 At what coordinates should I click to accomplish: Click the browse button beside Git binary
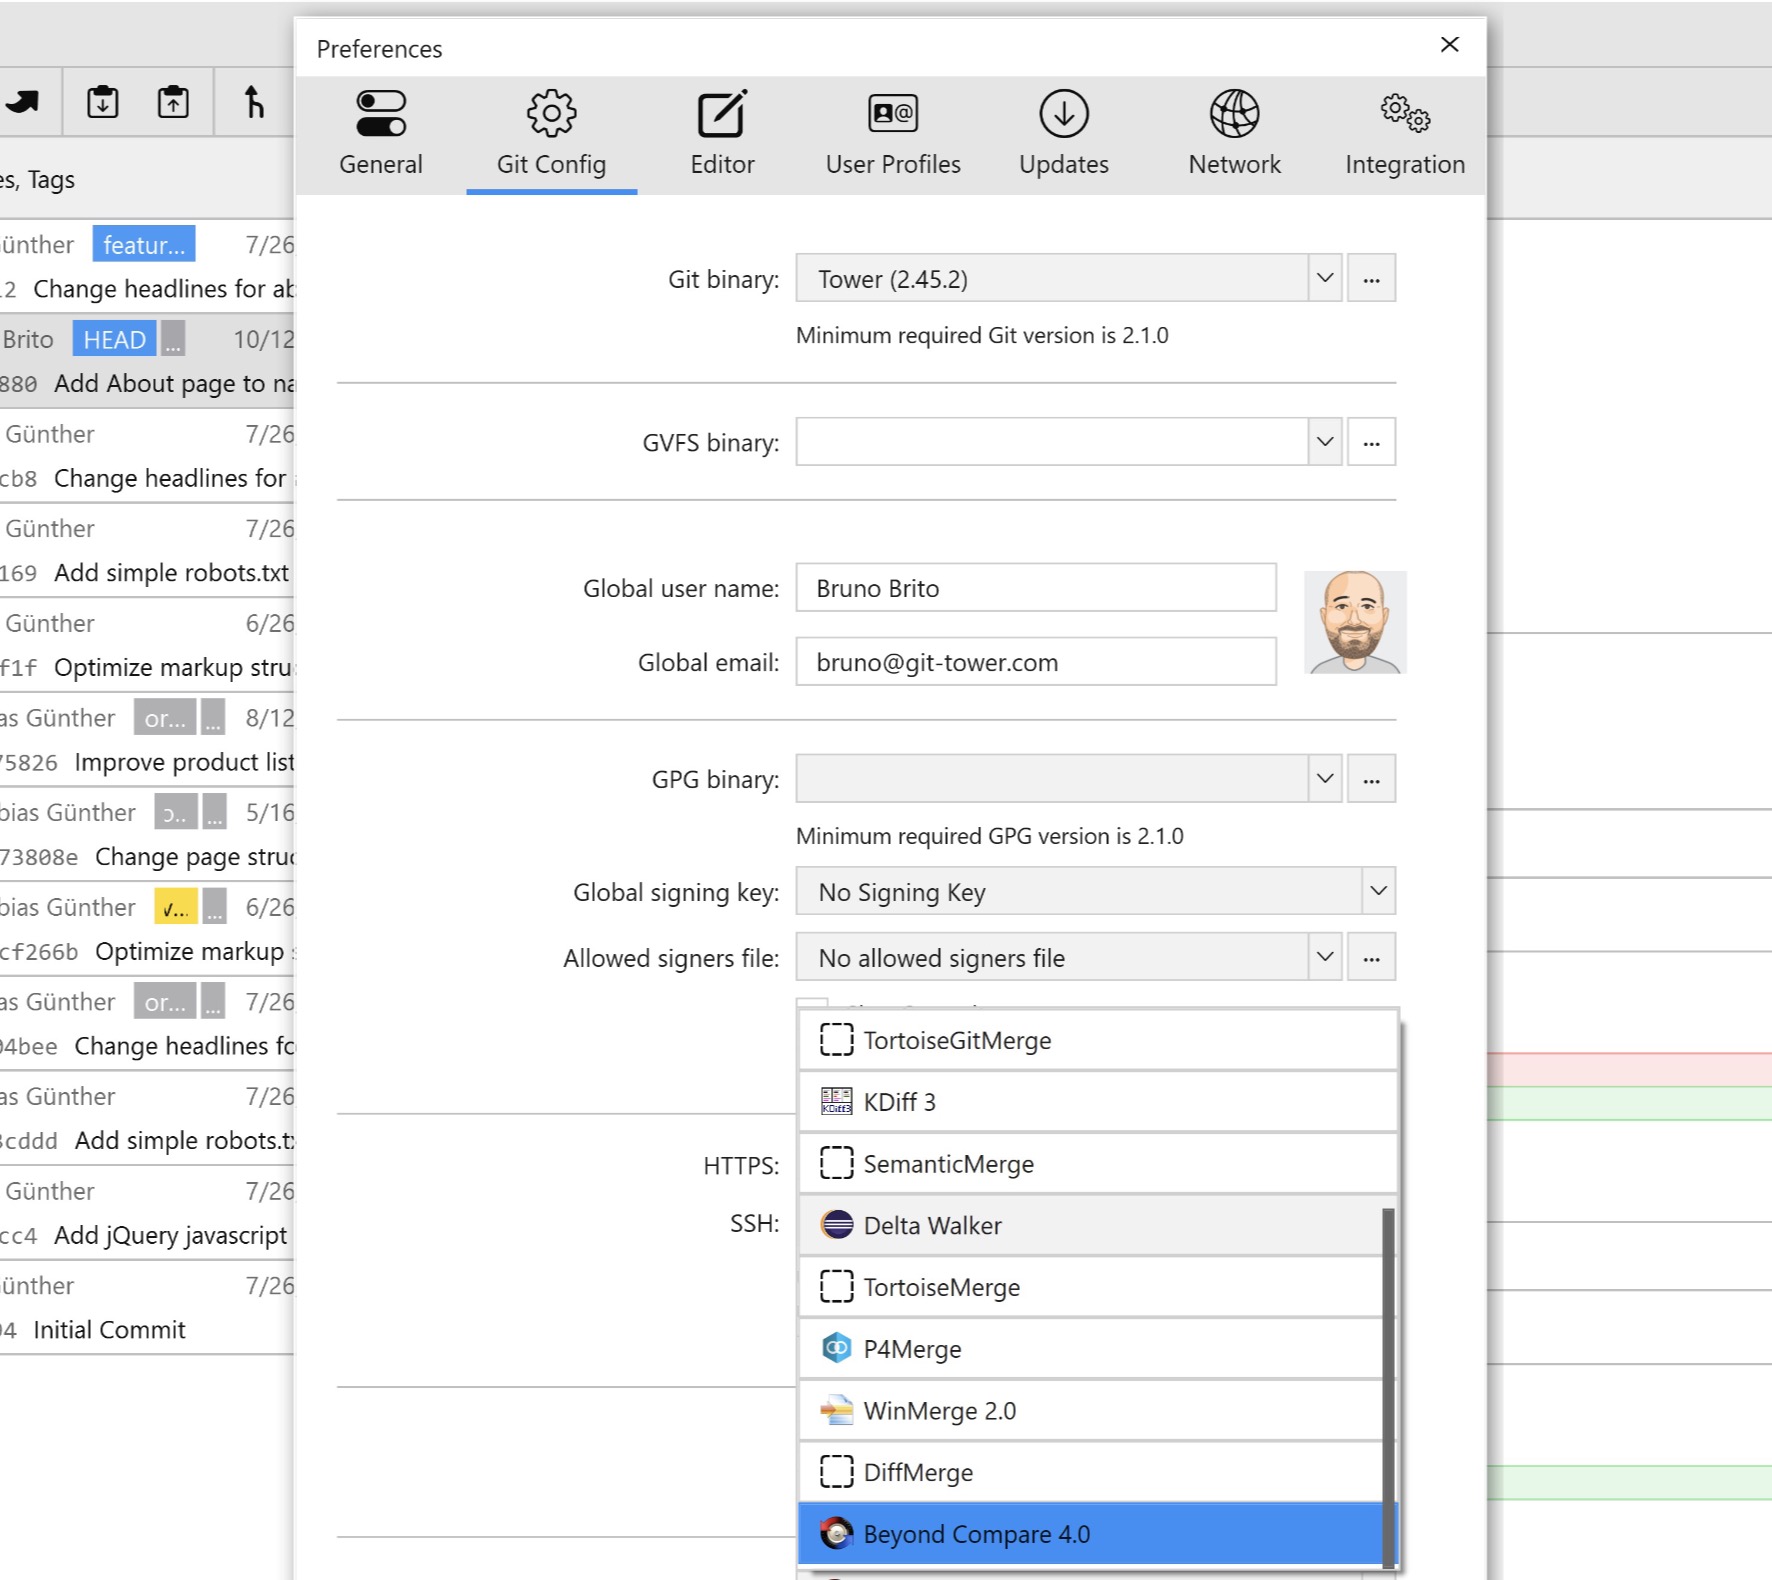click(1371, 278)
